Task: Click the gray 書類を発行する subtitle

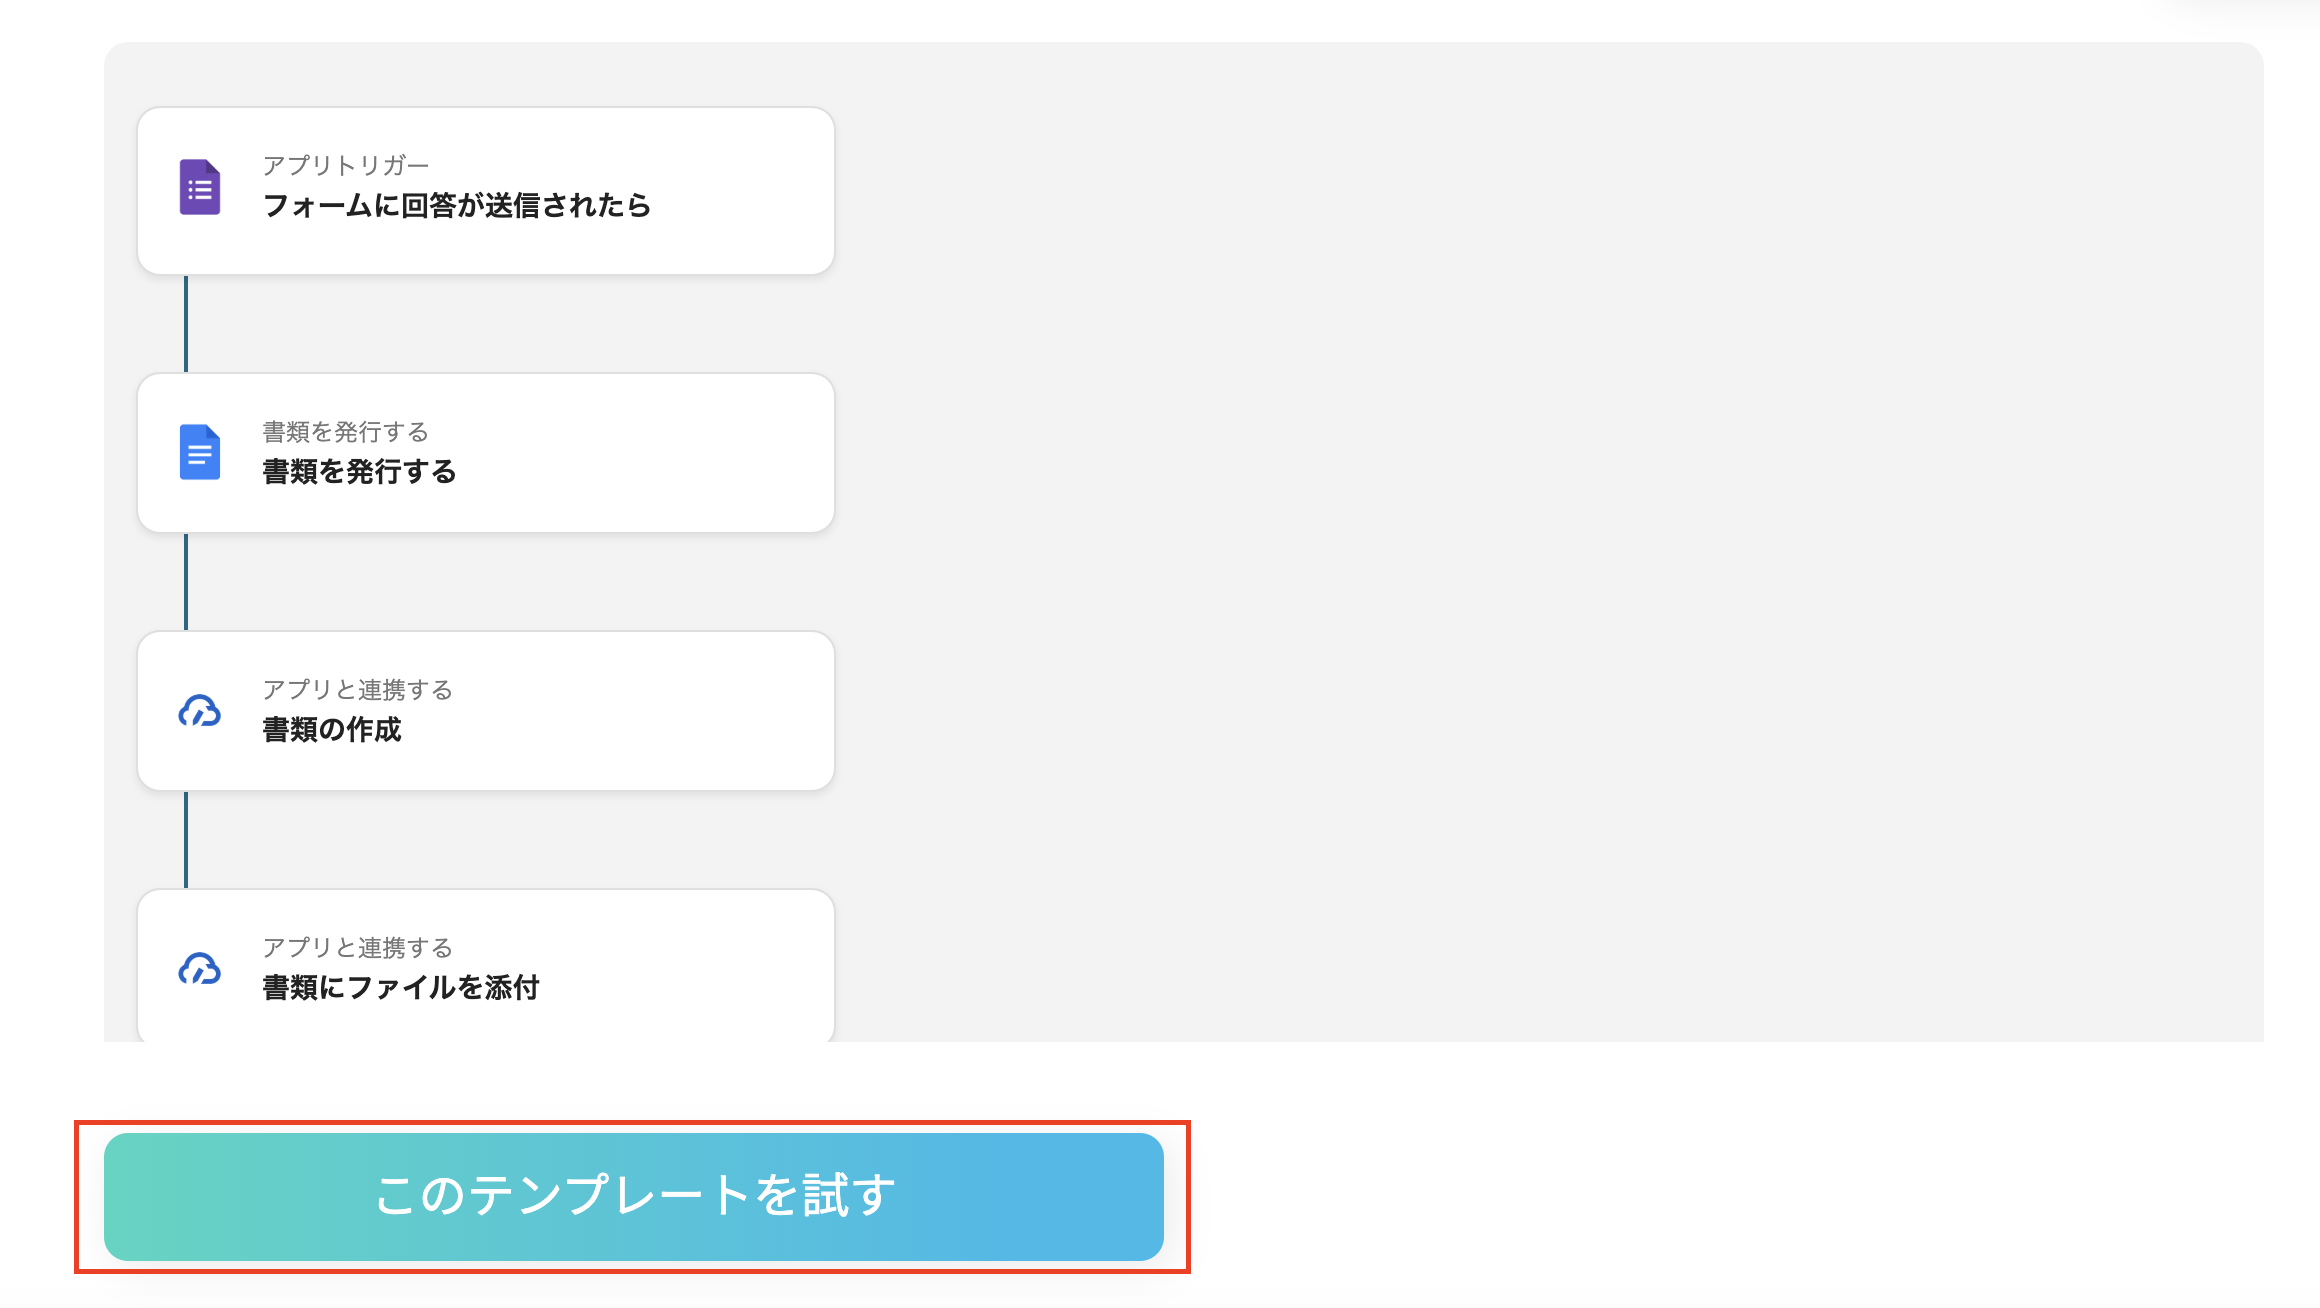Action: 344,431
